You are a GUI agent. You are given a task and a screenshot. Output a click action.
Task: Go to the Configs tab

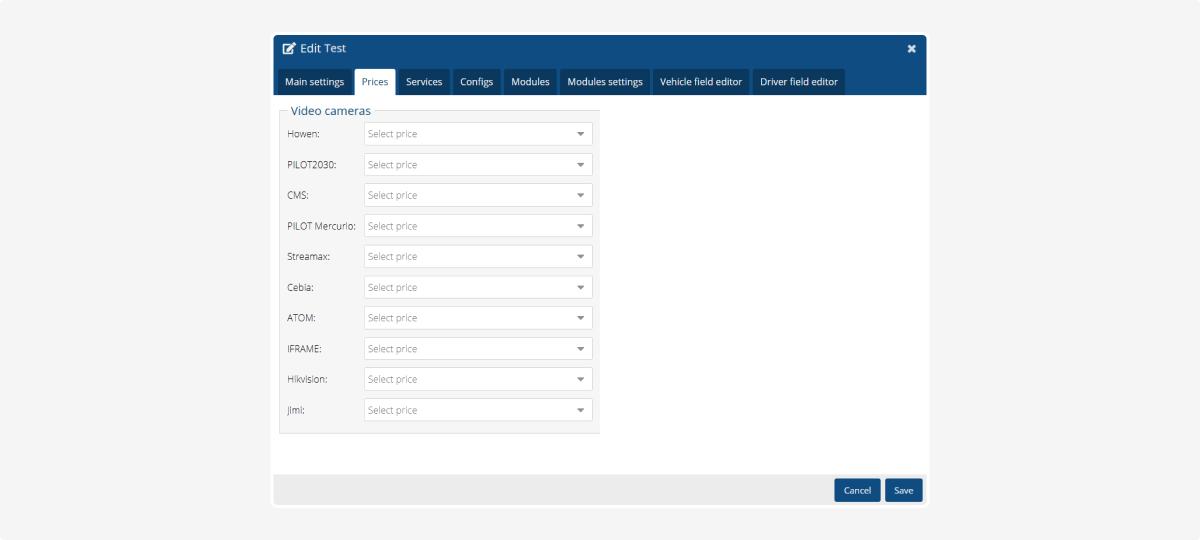[x=476, y=82]
